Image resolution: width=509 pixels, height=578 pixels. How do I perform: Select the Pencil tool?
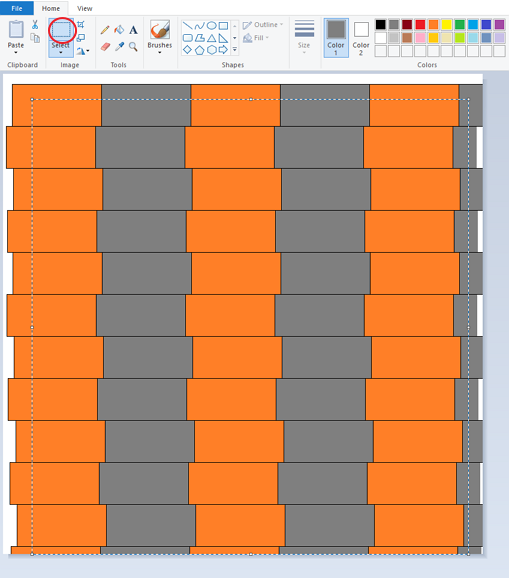(x=105, y=30)
